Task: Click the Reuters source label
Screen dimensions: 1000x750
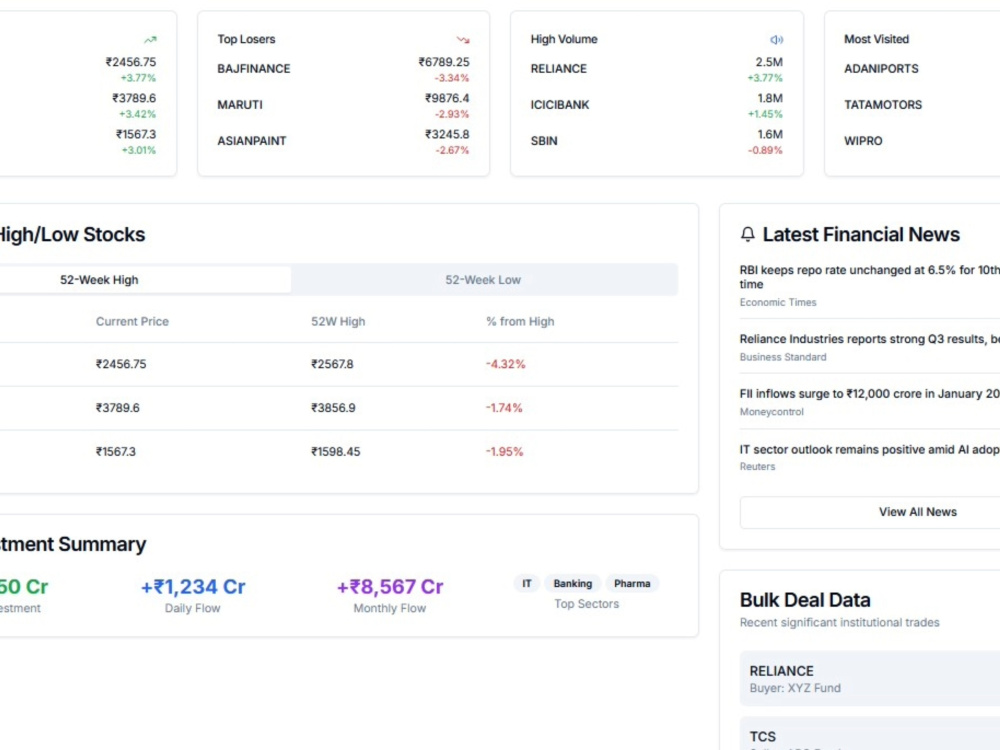Action: (758, 467)
